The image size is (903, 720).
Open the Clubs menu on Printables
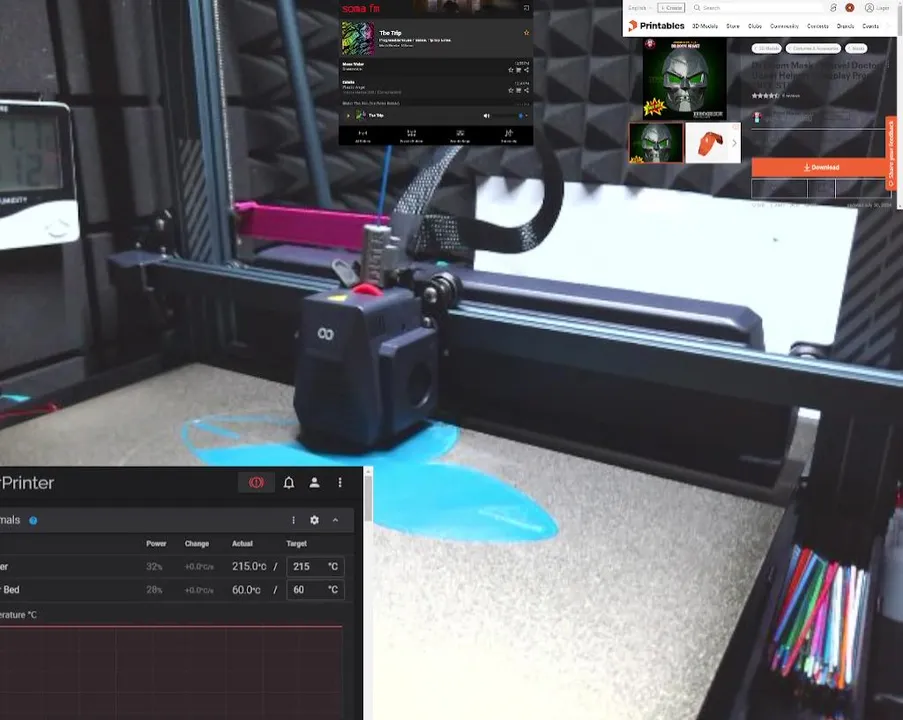pos(755,26)
